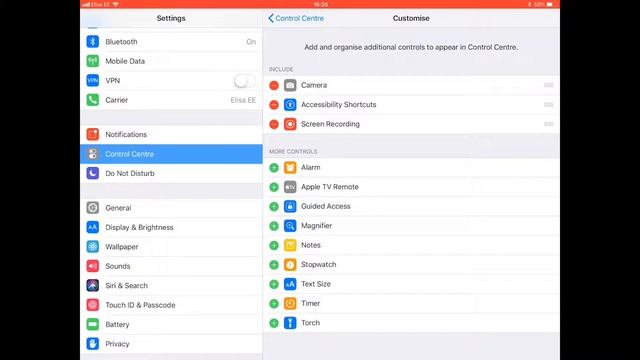640x360 pixels.
Task: Tap the General gear icon
Action: pos(93,208)
